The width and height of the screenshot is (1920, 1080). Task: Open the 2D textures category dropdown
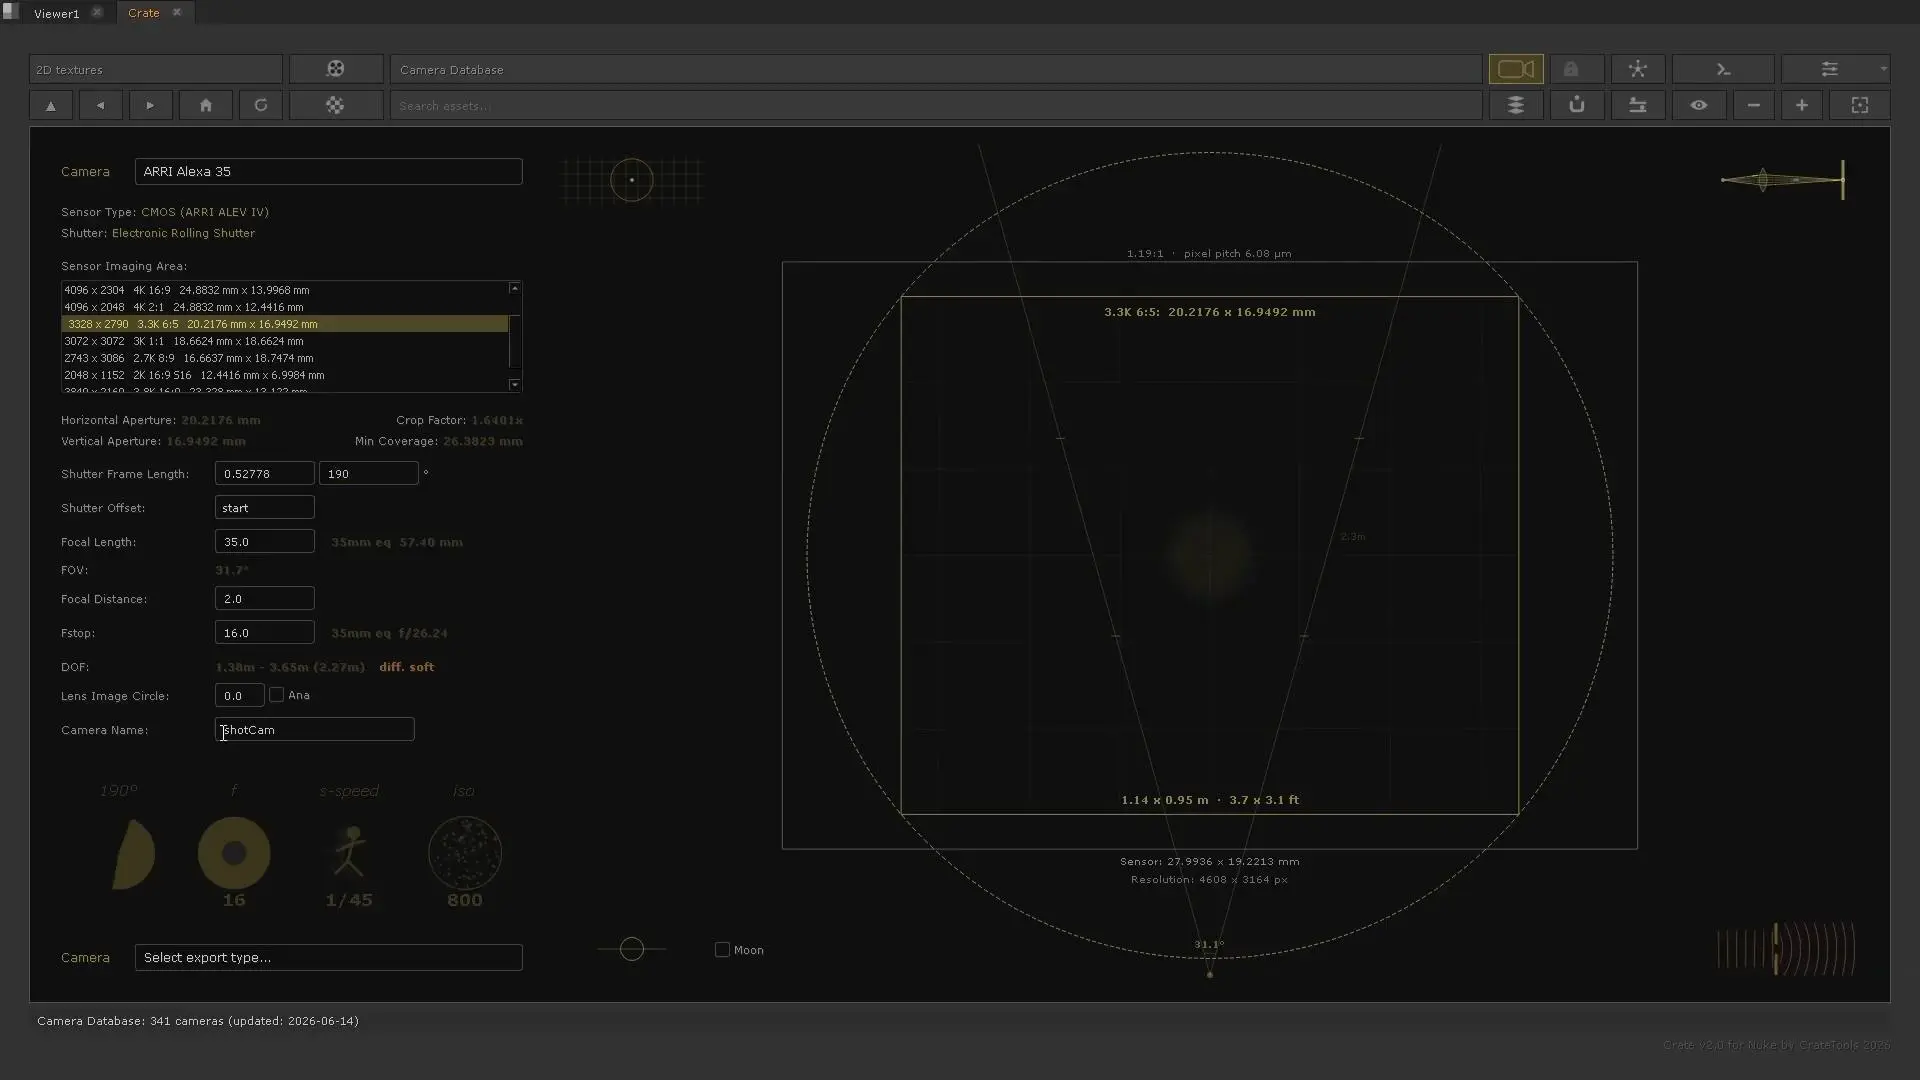[156, 69]
